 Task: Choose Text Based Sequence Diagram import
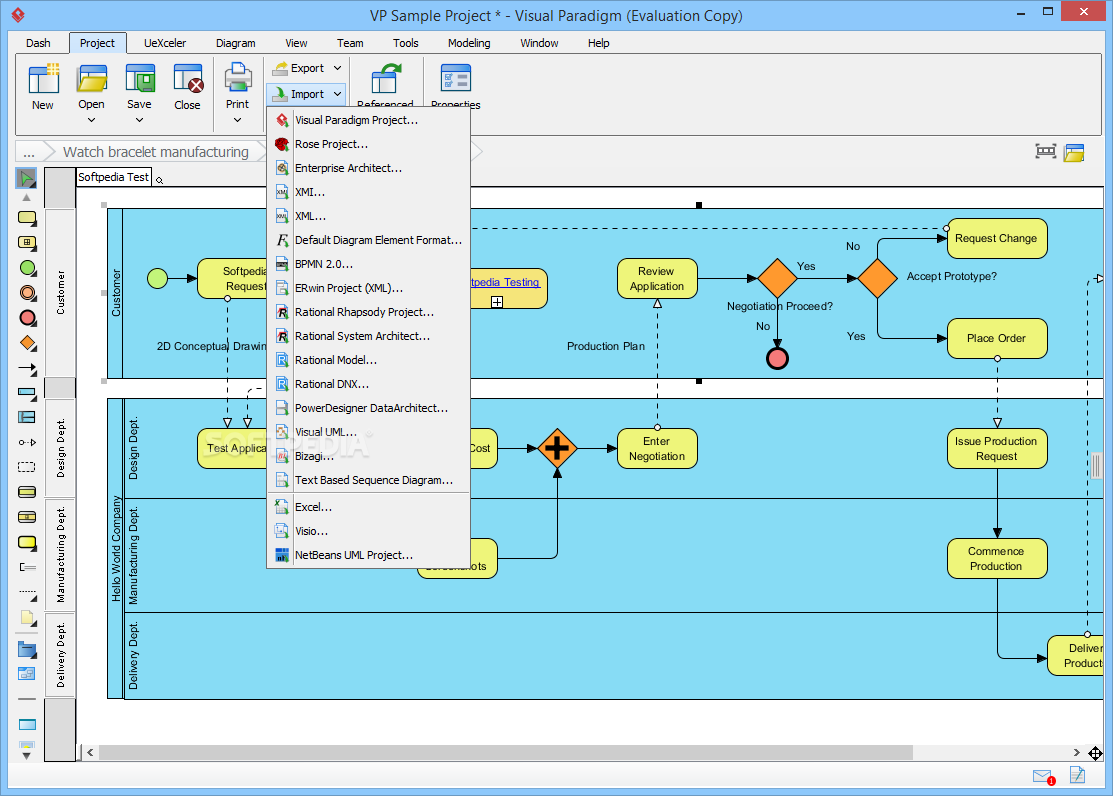pyautogui.click(x=368, y=480)
